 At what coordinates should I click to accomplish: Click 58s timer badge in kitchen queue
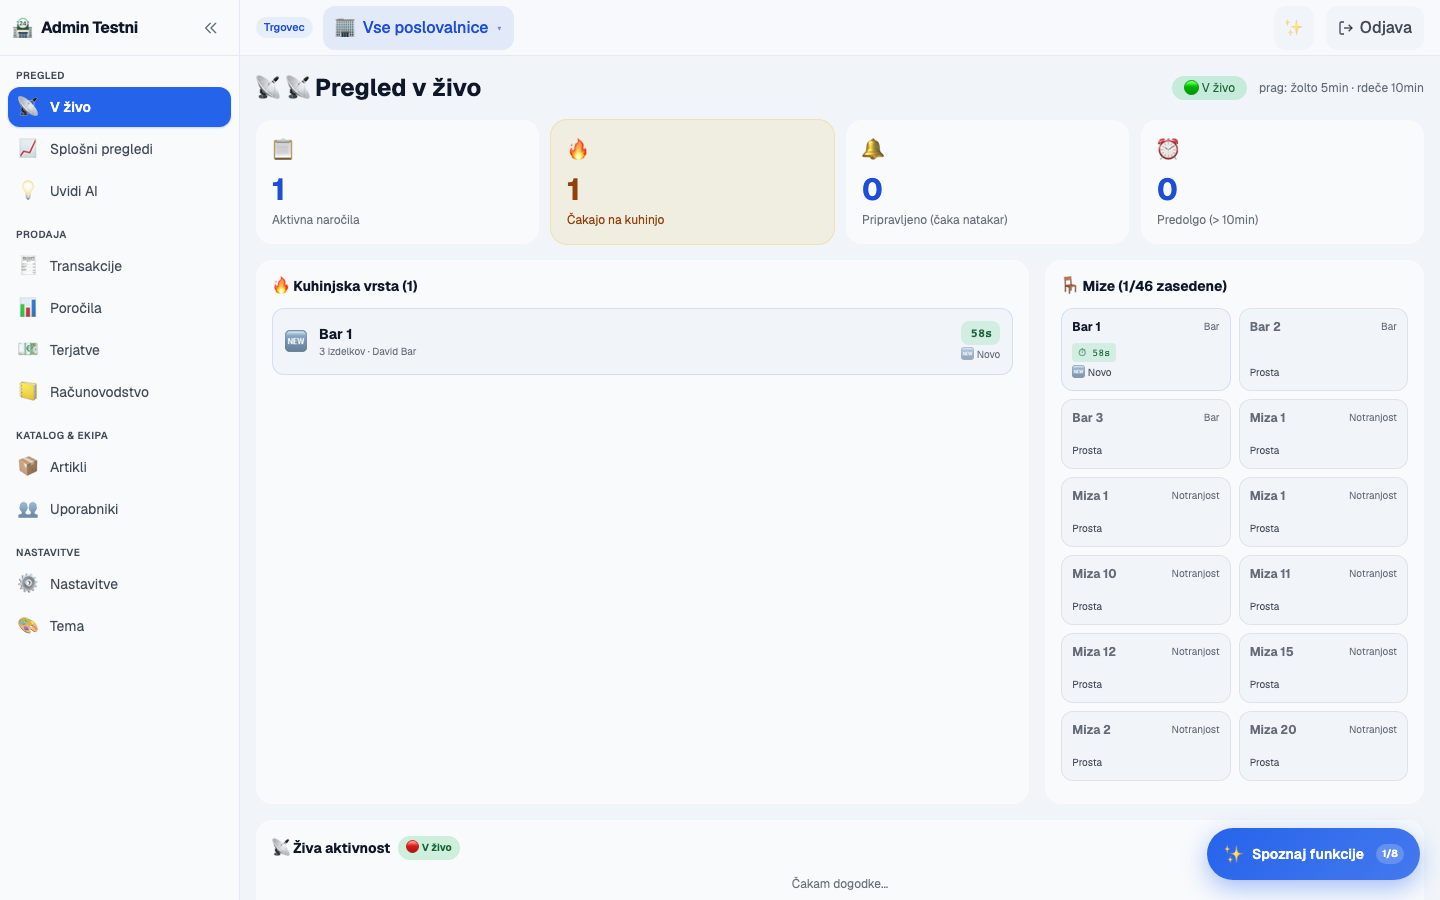pyautogui.click(x=981, y=333)
